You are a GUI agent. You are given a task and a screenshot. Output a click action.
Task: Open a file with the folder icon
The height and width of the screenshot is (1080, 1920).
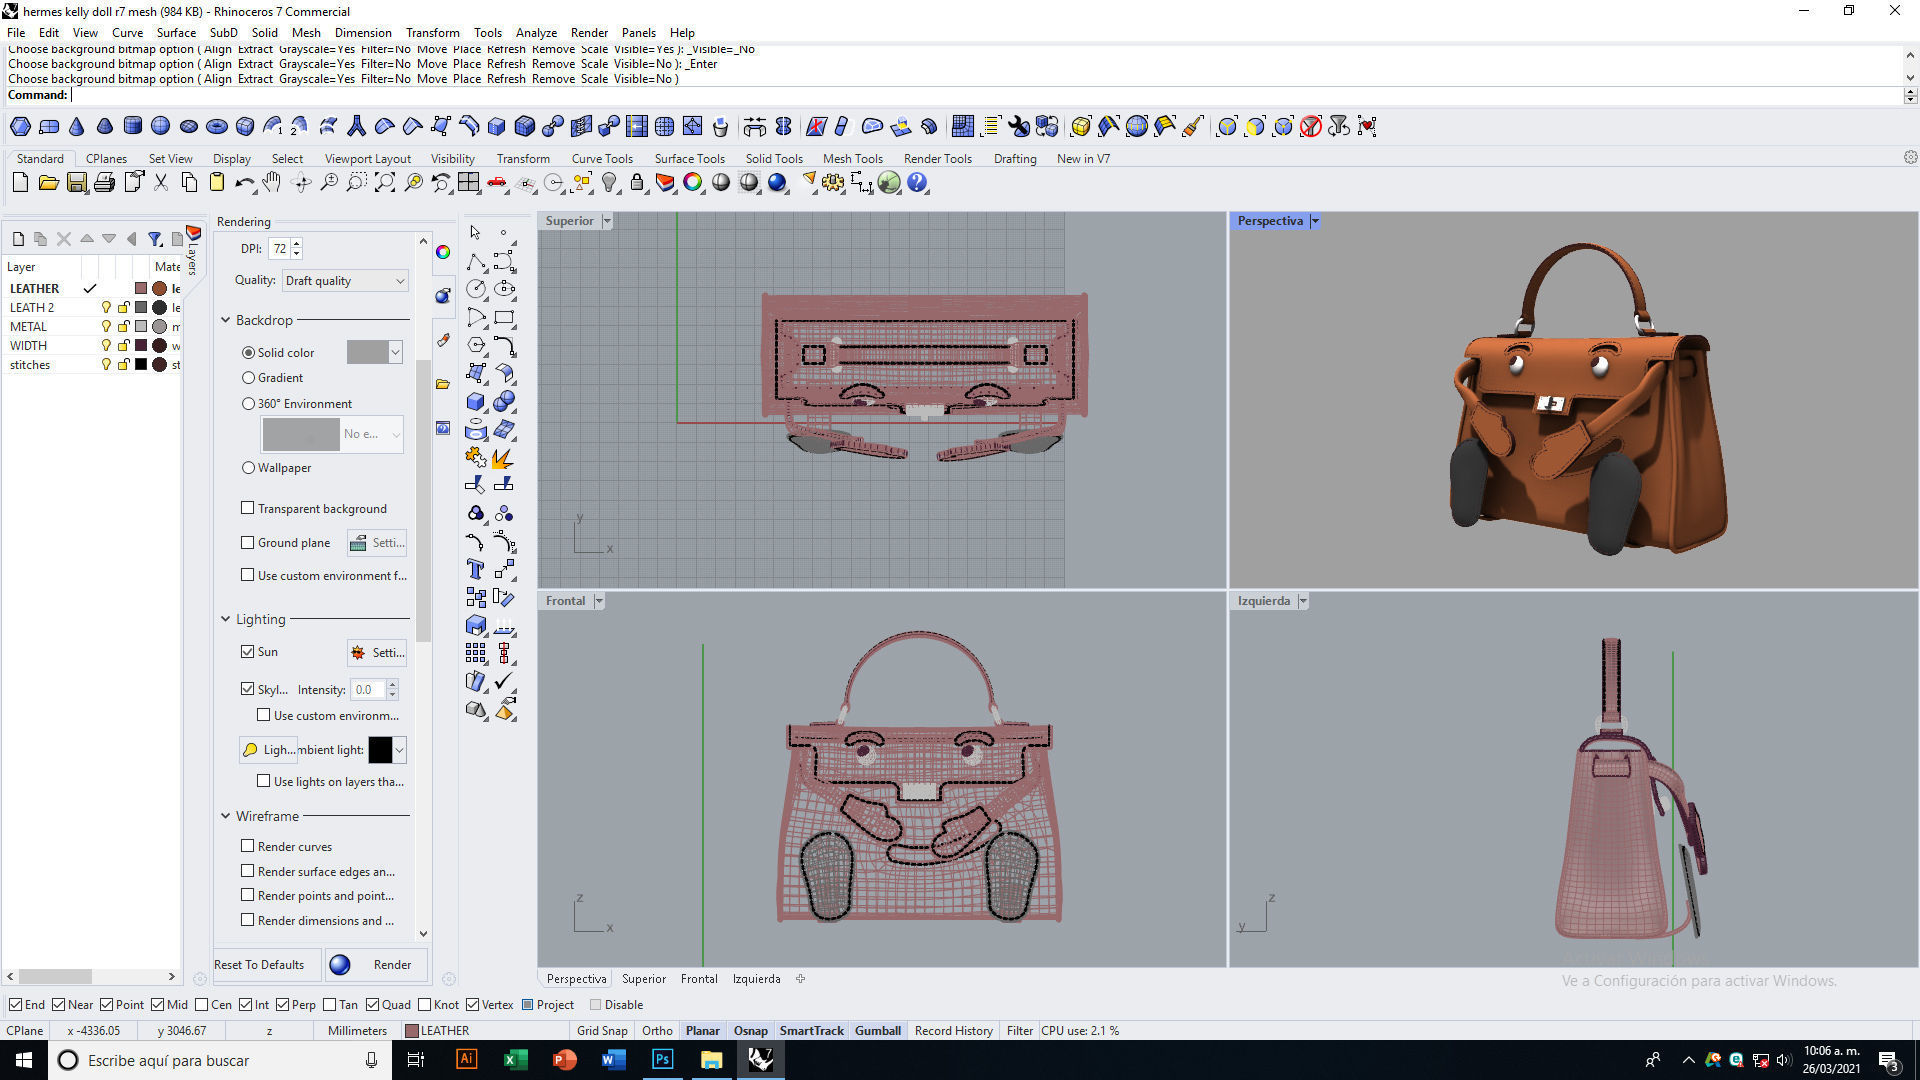click(48, 182)
